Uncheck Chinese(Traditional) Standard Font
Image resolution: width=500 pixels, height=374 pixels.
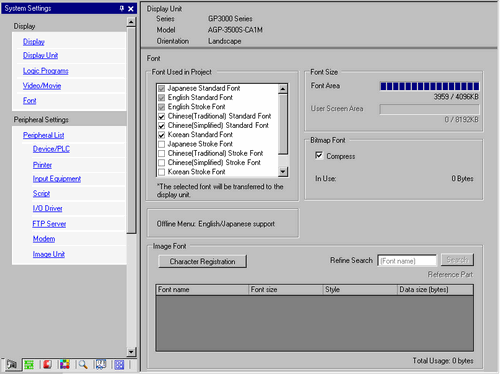click(x=162, y=116)
